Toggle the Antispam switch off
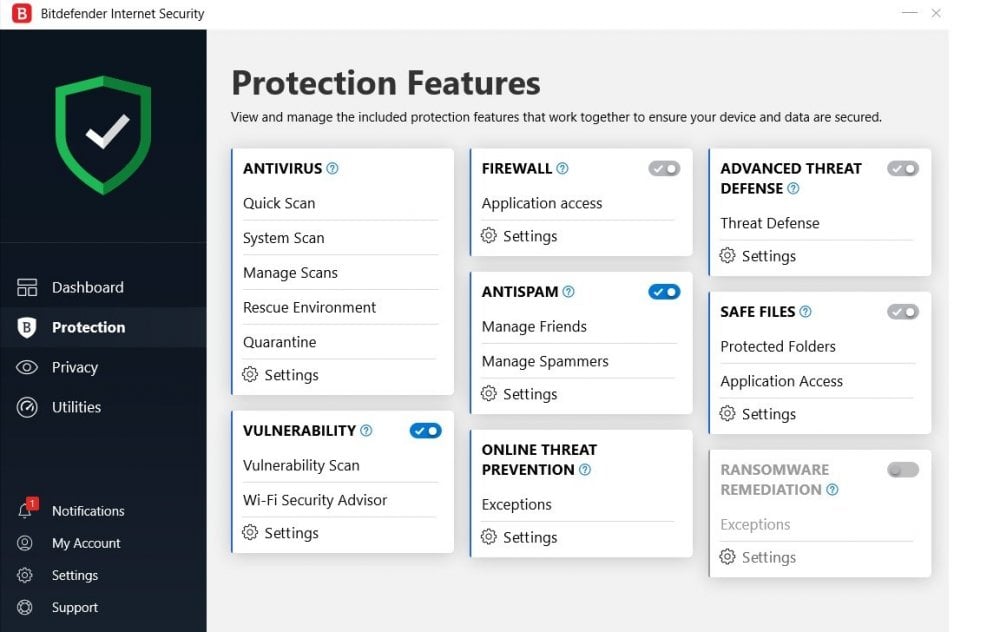The image size is (1000, 632). point(665,292)
